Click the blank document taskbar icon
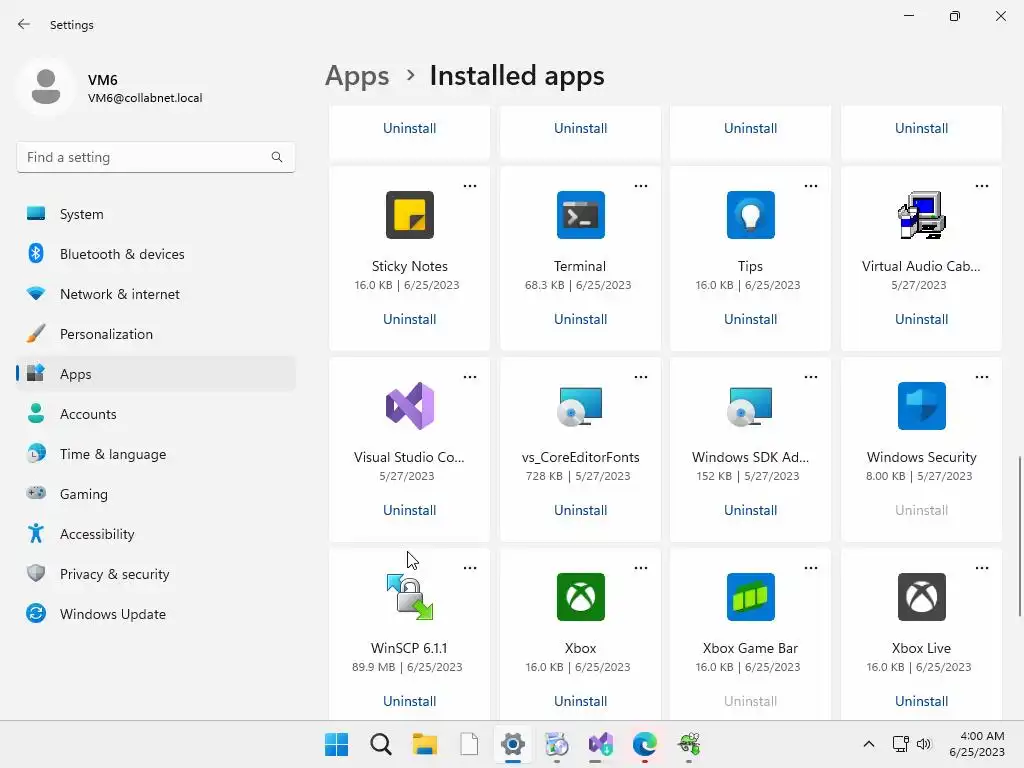Screen dimensions: 1024x768 469,744
